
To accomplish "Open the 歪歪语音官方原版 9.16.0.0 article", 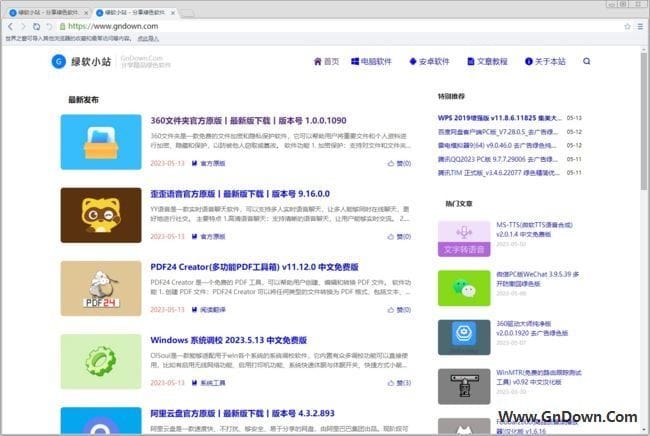I will [x=240, y=194].
